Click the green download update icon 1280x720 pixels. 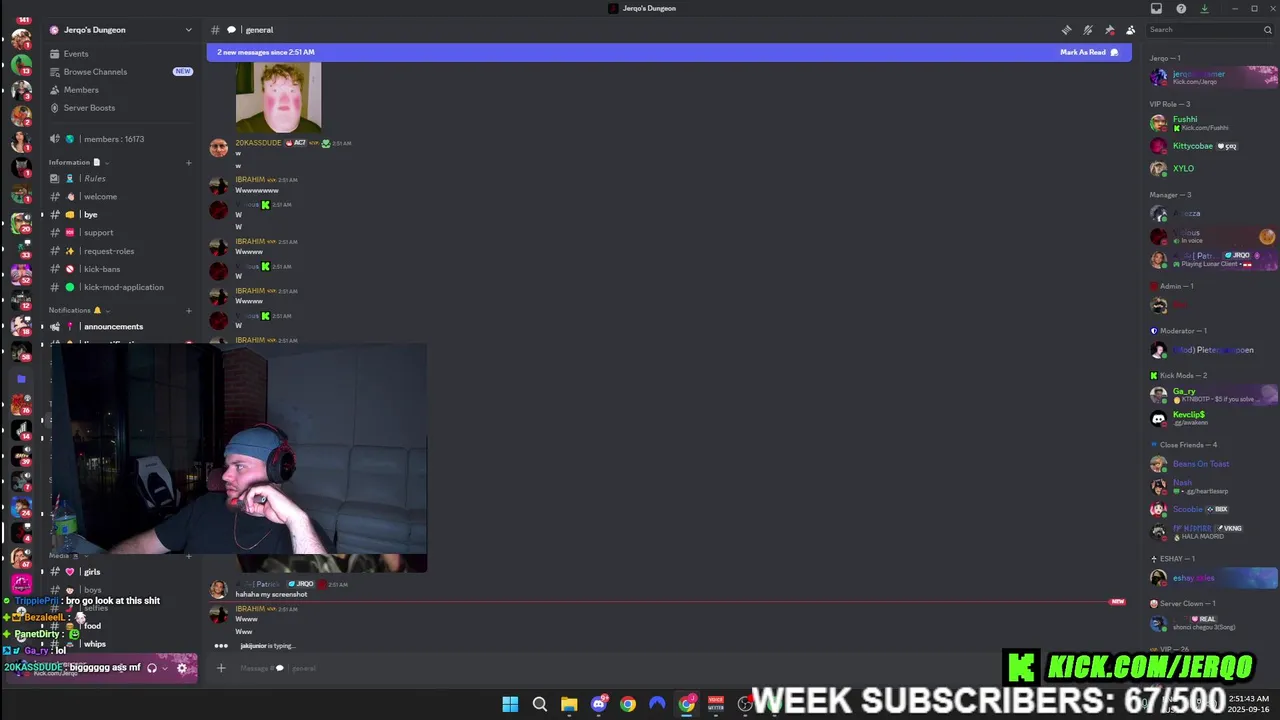[x=1204, y=8]
